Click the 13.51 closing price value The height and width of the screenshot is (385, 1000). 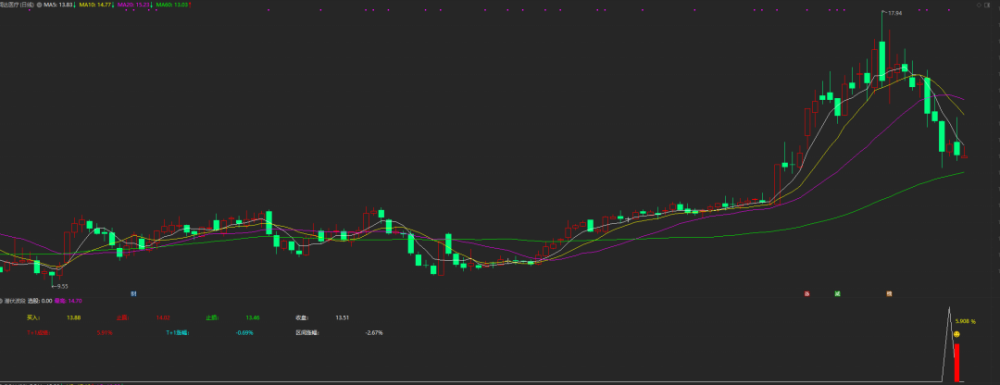pyautogui.click(x=342, y=317)
